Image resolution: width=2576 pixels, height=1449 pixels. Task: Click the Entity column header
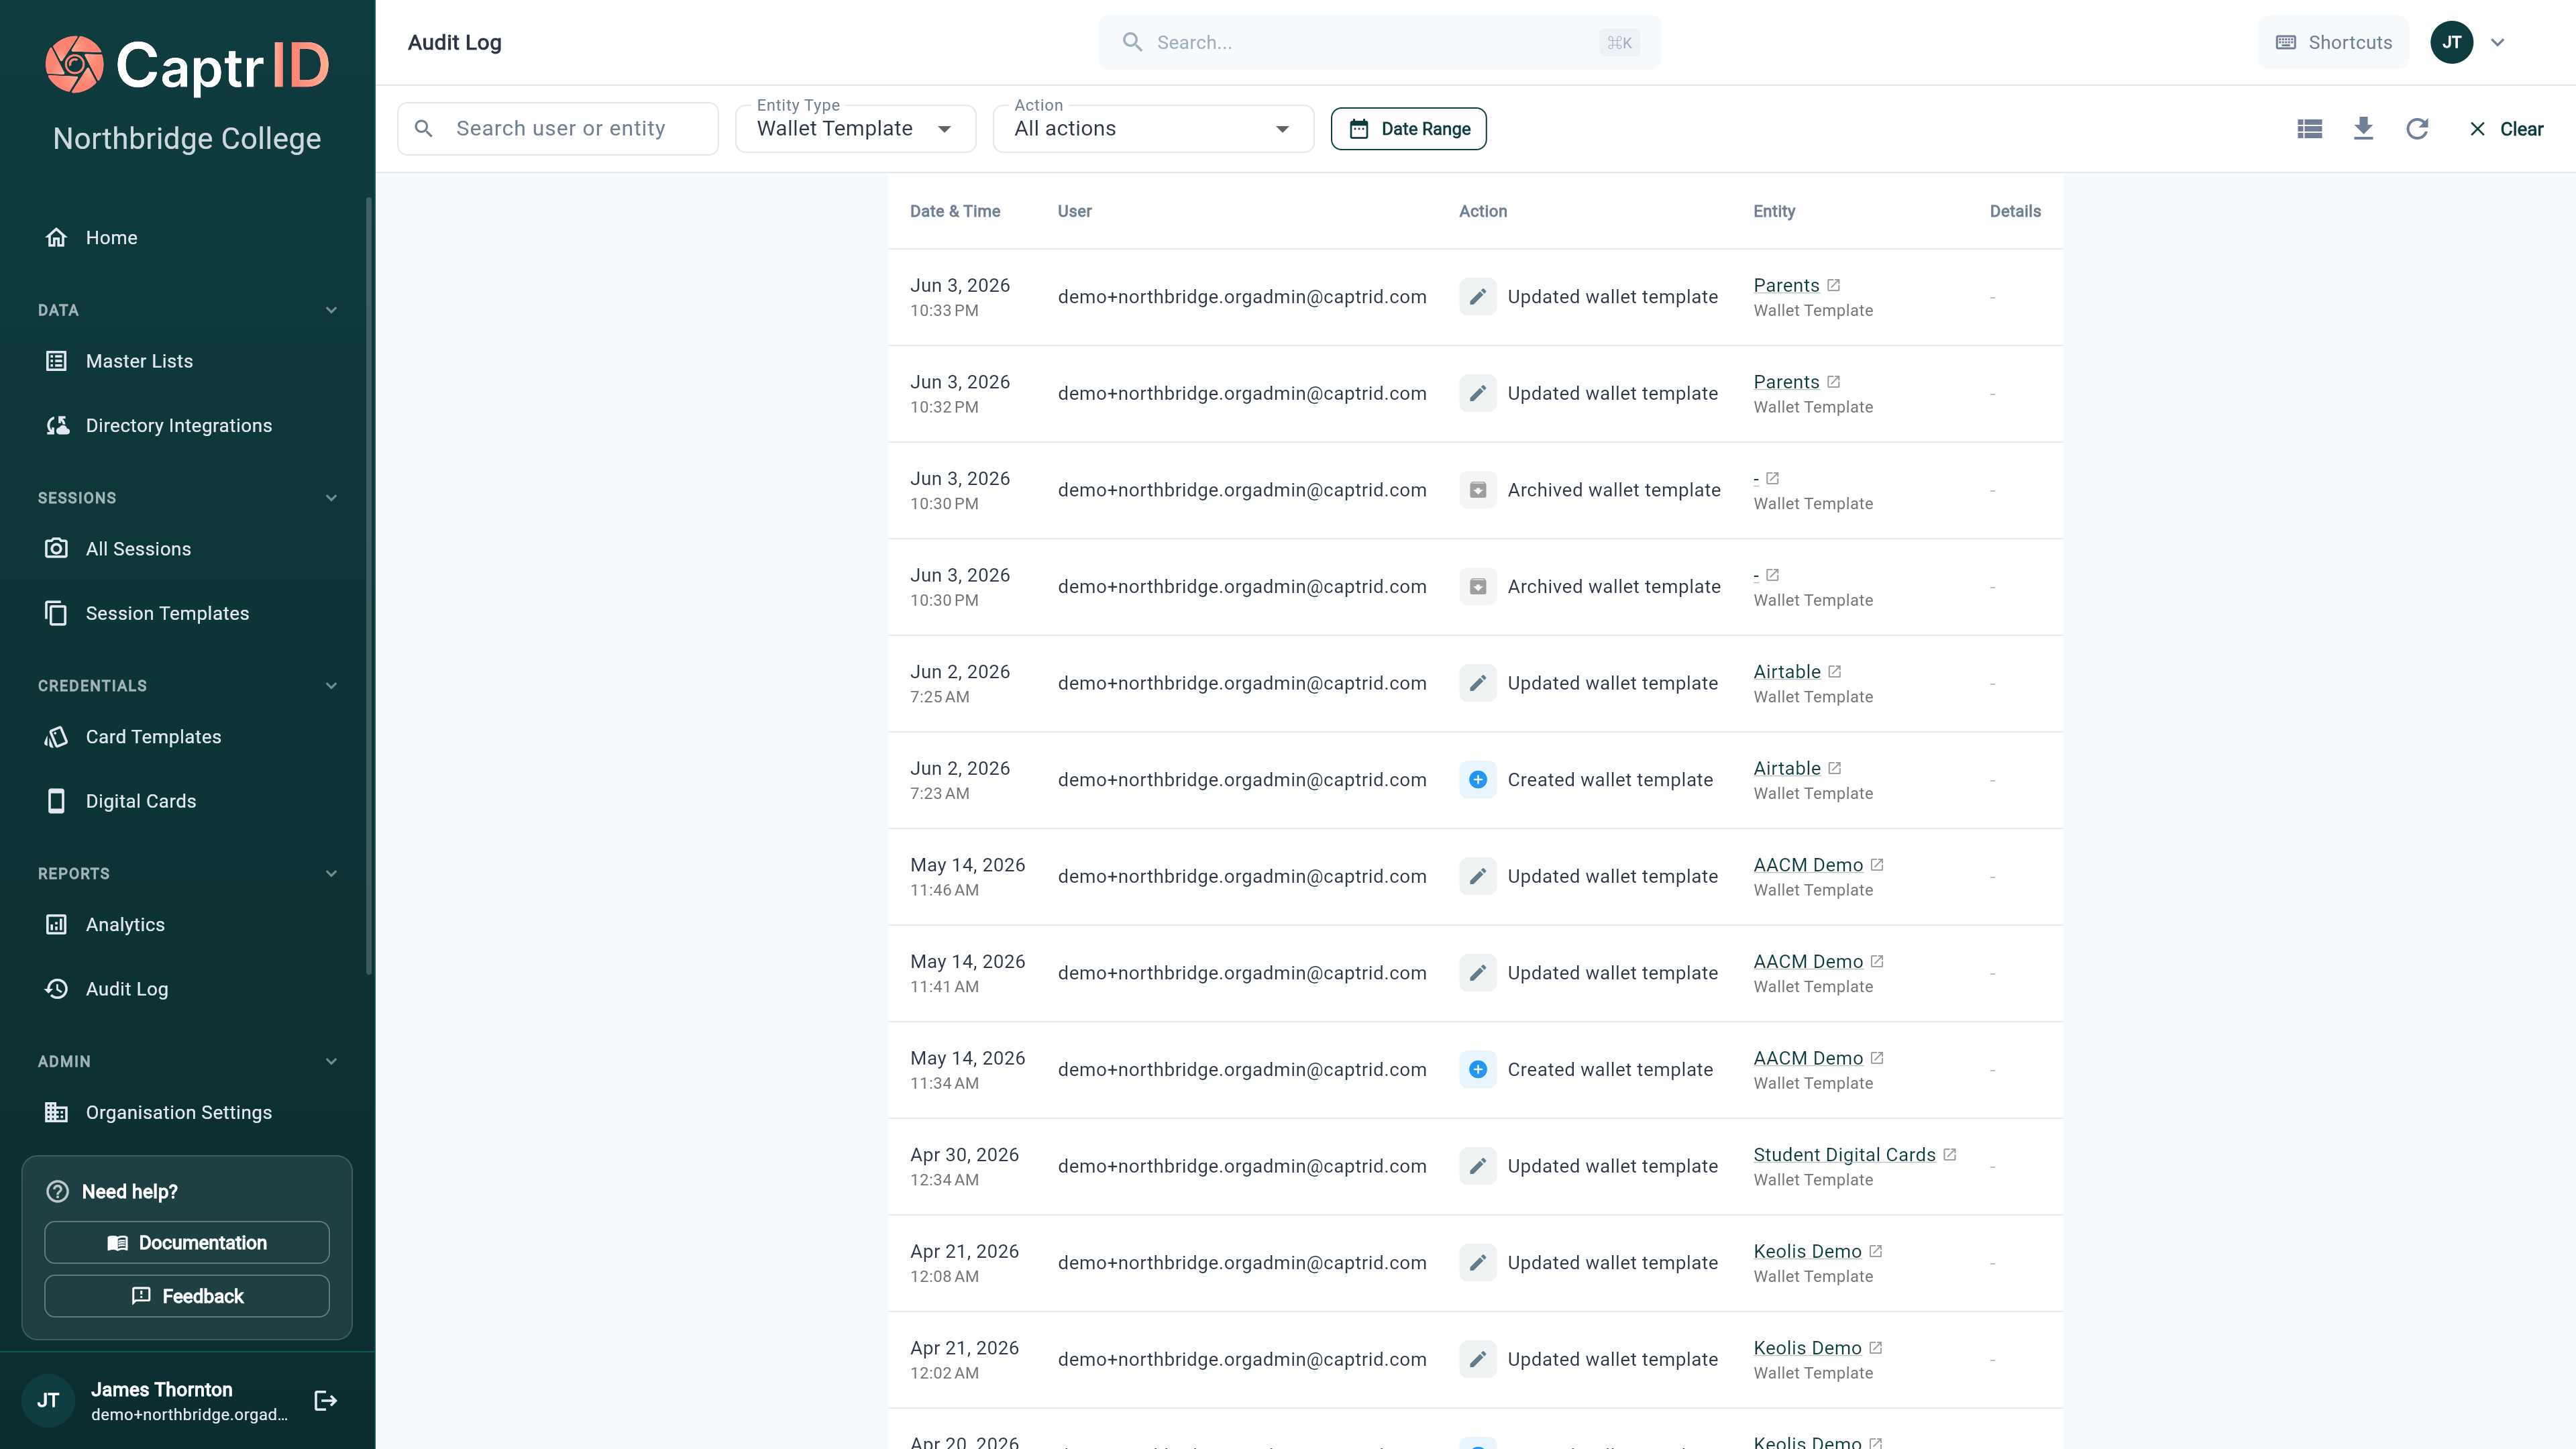tap(1774, 211)
